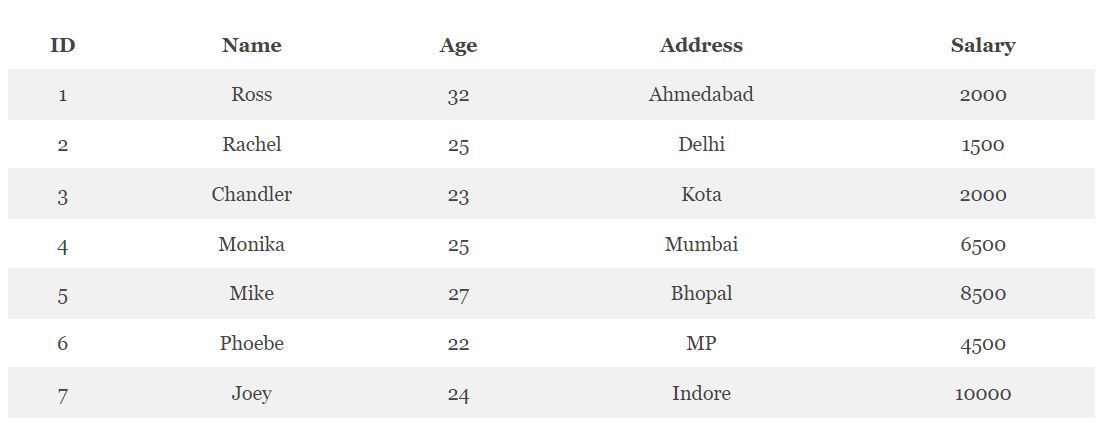Click the Monika name cell
This screenshot has width=1105, height=429.
[252, 244]
